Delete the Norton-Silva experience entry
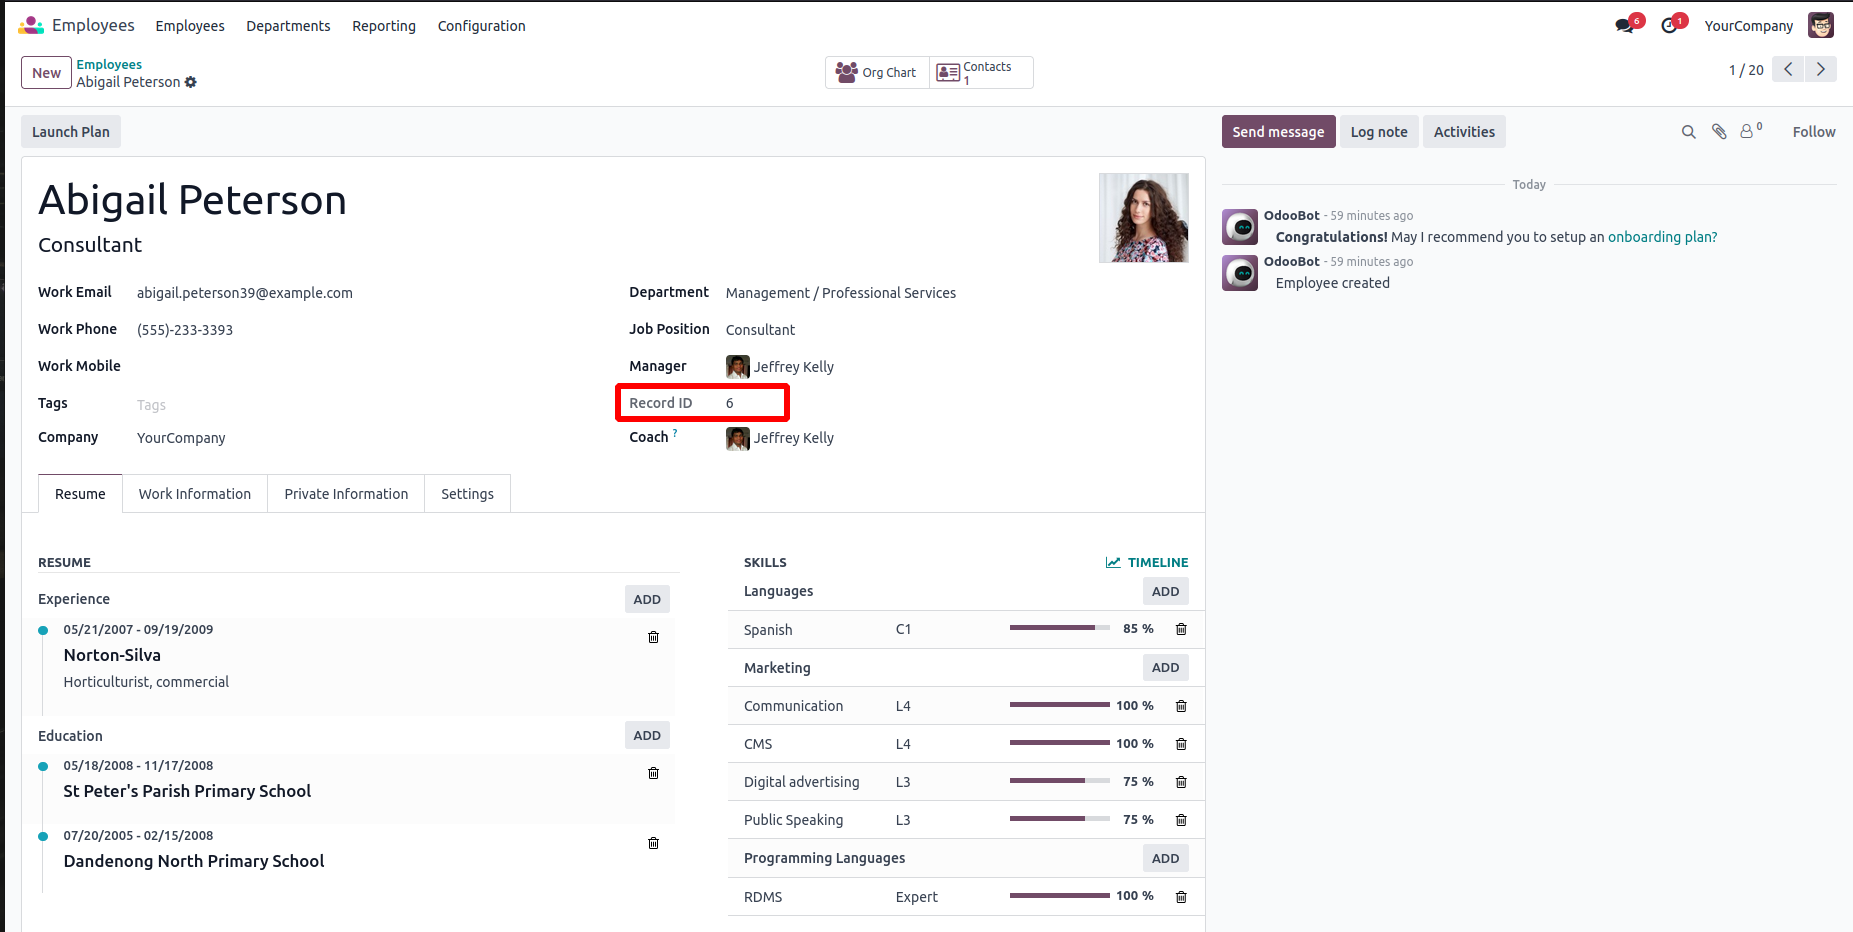The height and width of the screenshot is (932, 1853). tap(653, 637)
